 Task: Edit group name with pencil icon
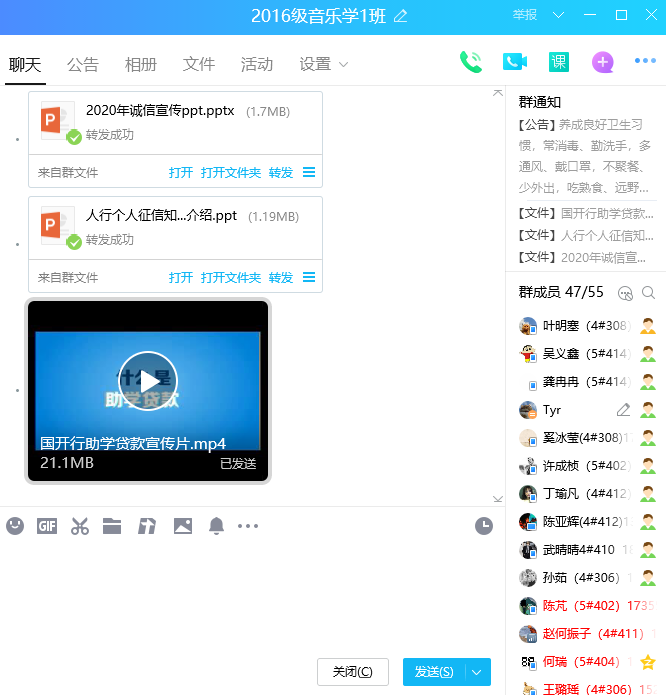click(401, 15)
